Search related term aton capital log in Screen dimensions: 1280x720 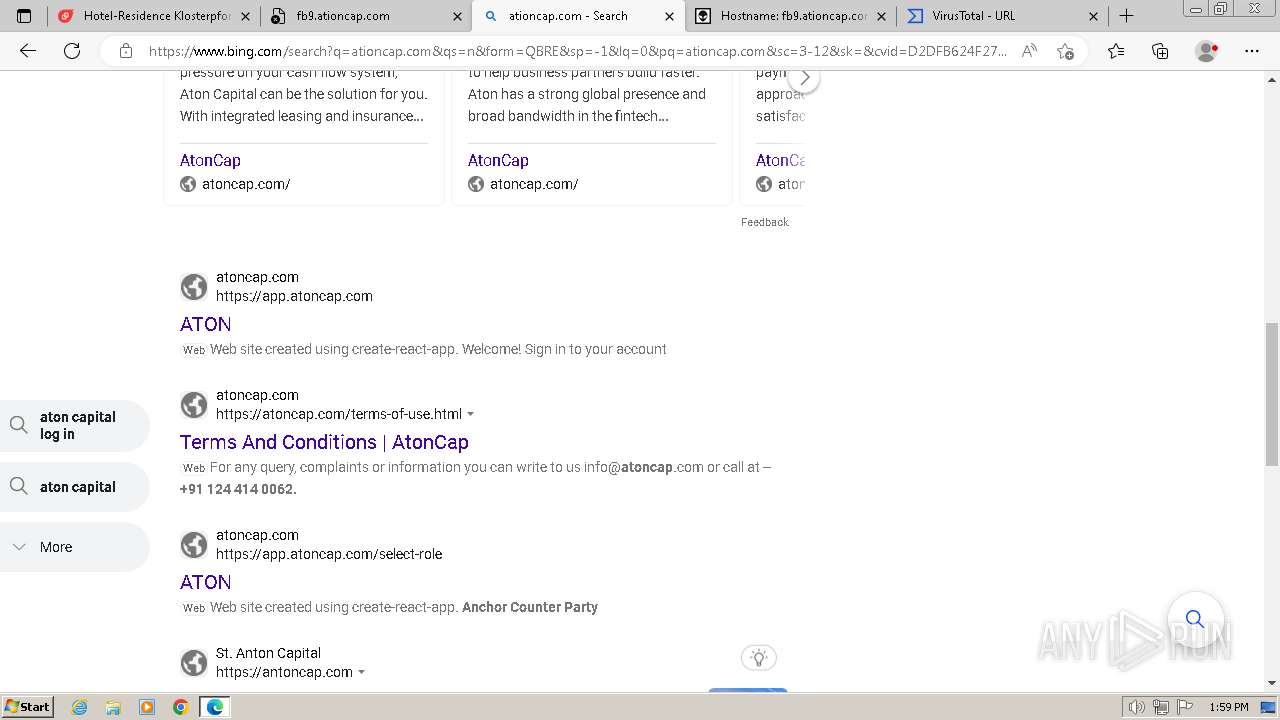[x=74, y=425]
